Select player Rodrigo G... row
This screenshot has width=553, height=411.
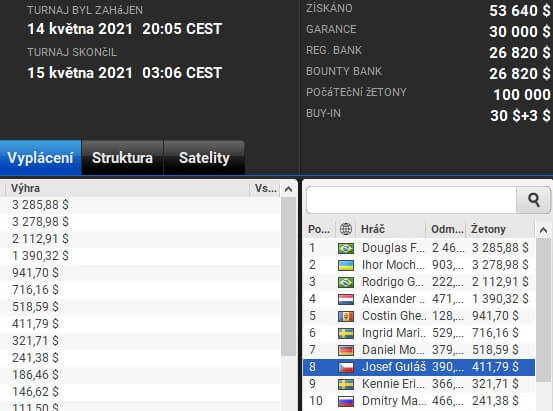tap(419, 282)
